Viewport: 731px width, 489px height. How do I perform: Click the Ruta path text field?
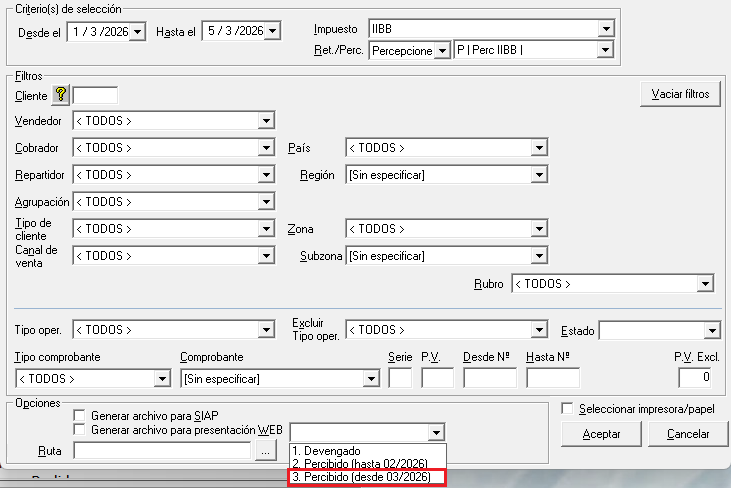pyautogui.click(x=162, y=452)
